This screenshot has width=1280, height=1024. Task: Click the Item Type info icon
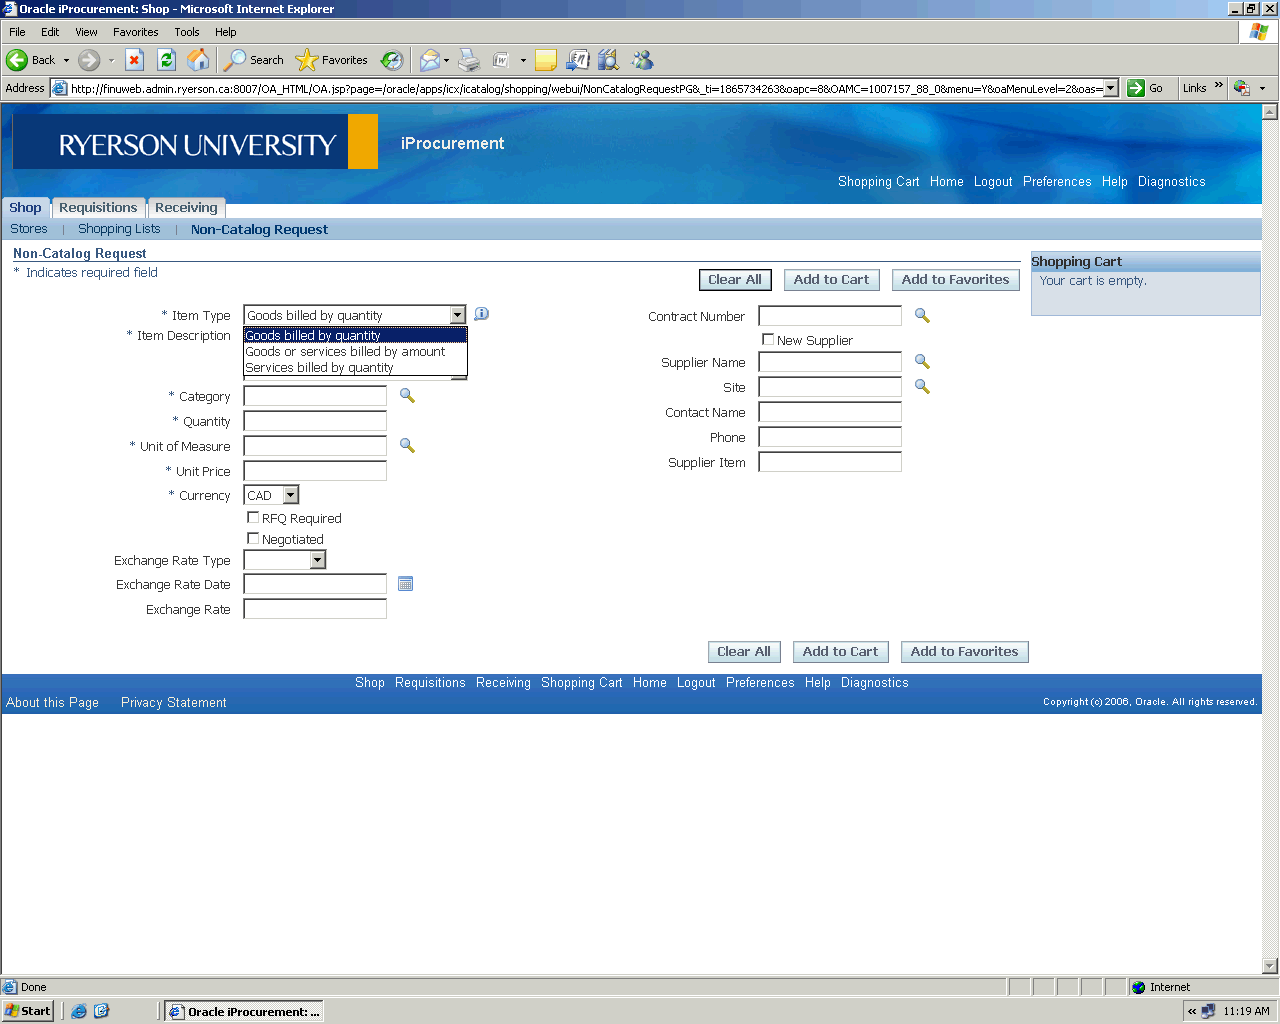pos(481,314)
